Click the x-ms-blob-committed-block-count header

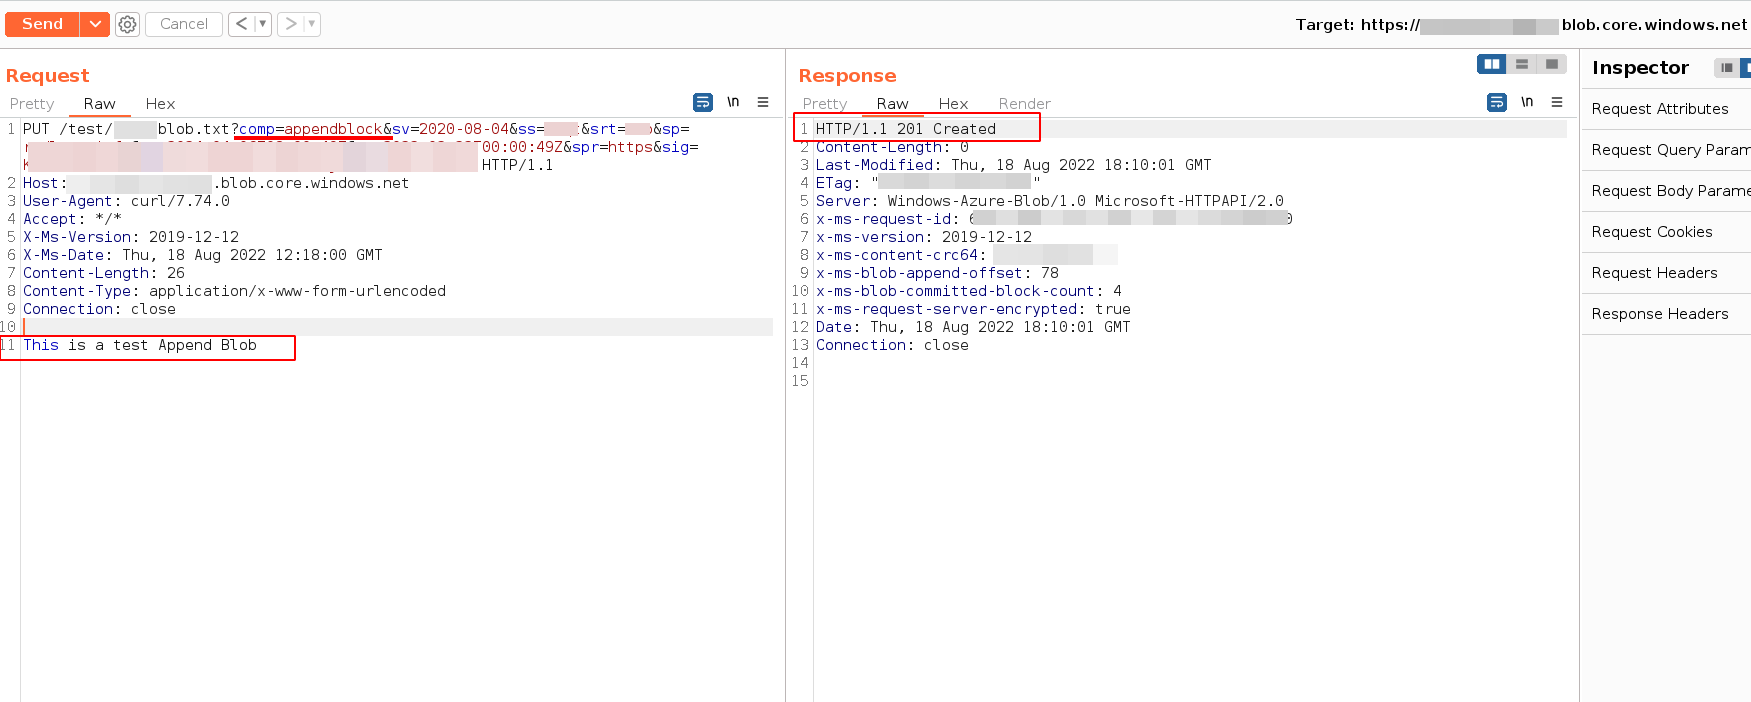968,291
